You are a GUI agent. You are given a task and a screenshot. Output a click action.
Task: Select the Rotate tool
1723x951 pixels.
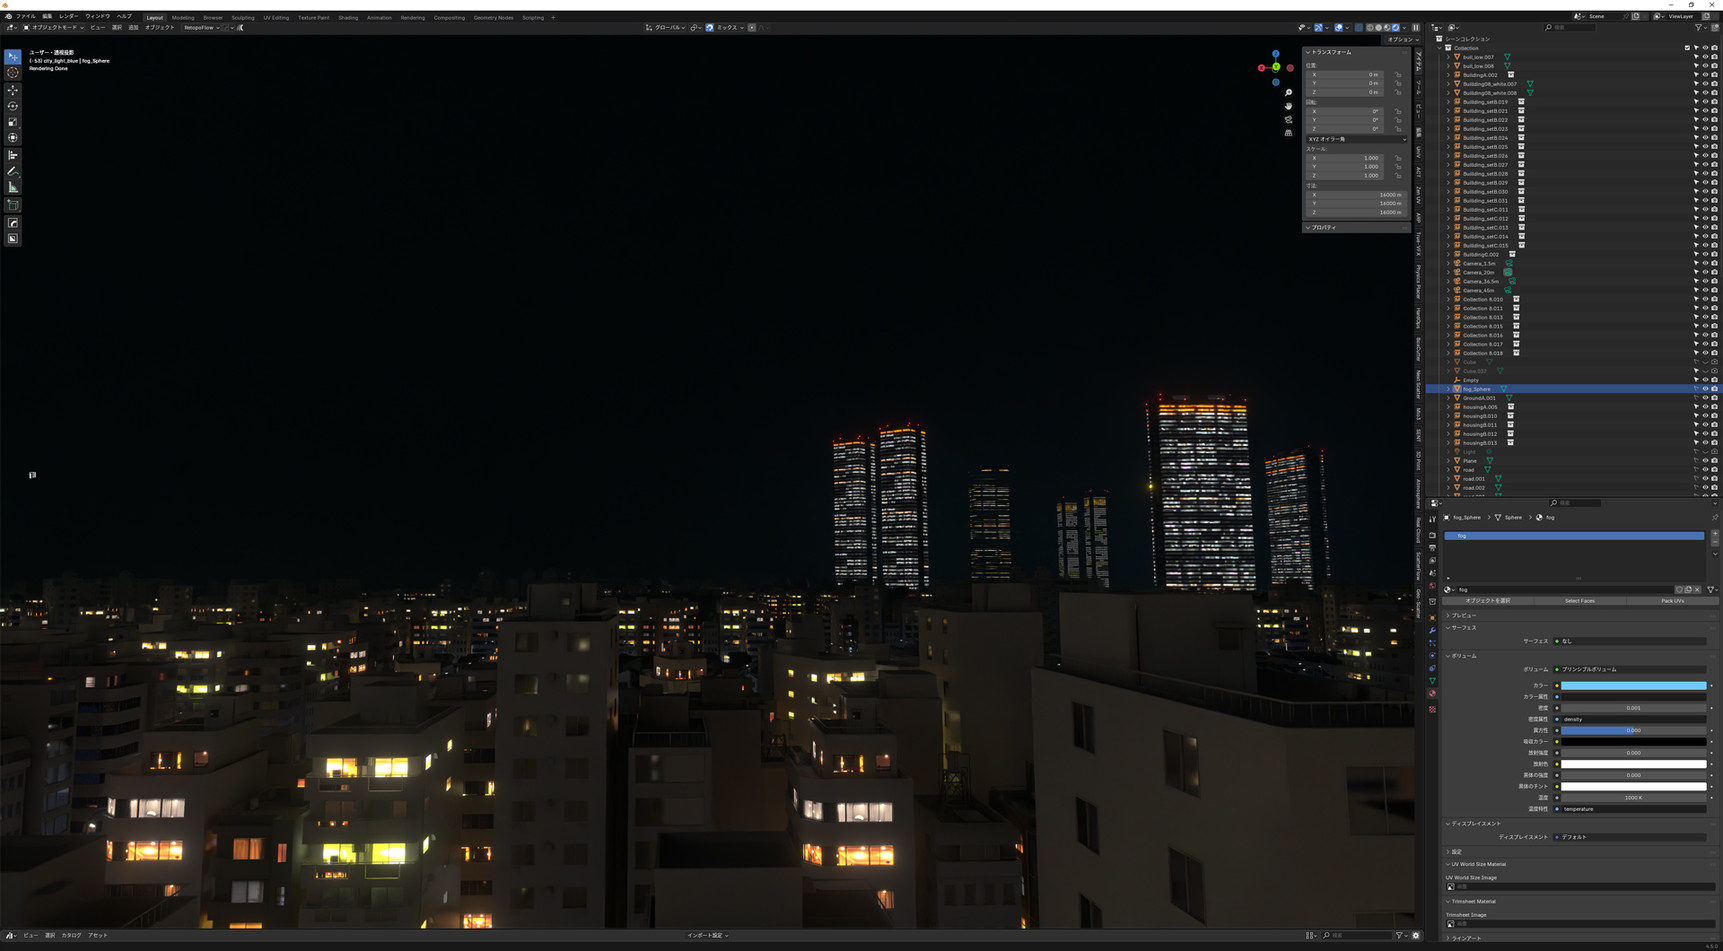click(13, 106)
